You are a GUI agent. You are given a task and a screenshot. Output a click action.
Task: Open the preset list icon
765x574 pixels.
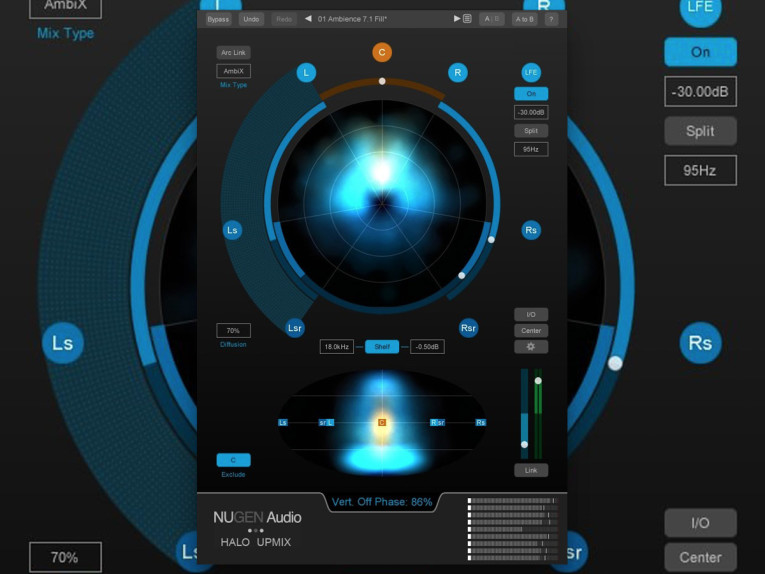point(467,19)
